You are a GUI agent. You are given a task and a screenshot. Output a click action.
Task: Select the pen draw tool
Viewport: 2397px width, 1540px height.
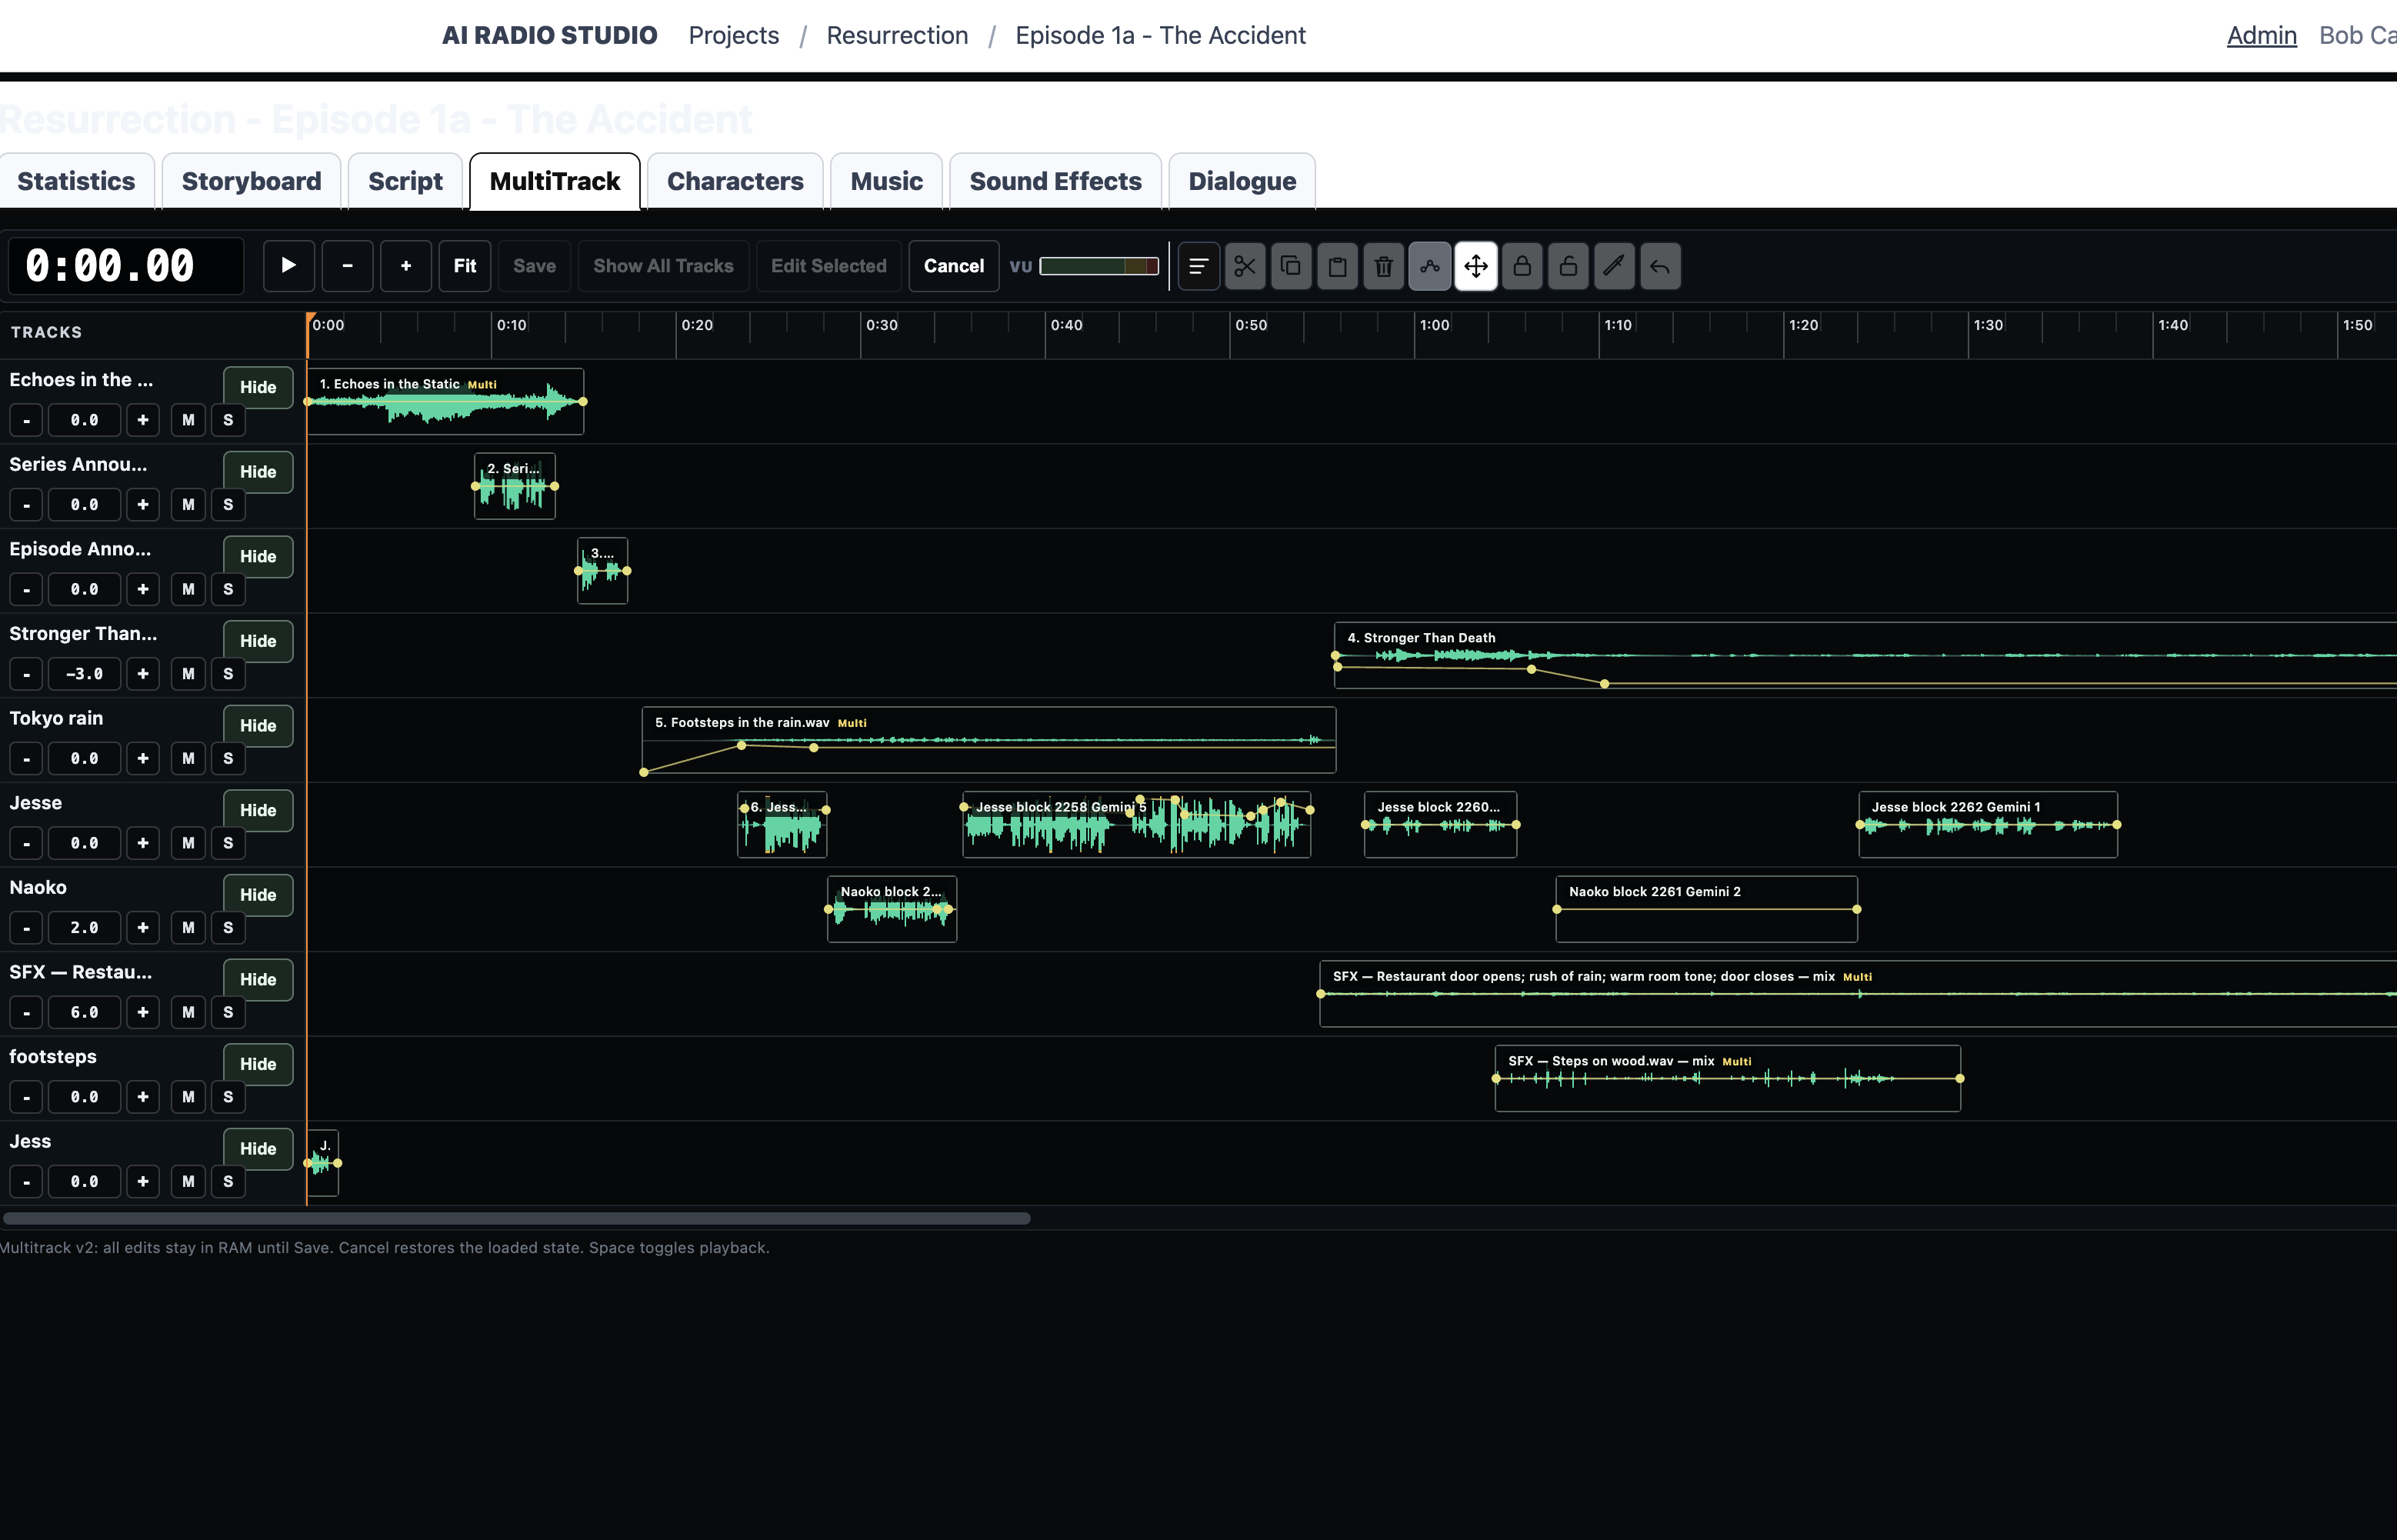[1614, 266]
